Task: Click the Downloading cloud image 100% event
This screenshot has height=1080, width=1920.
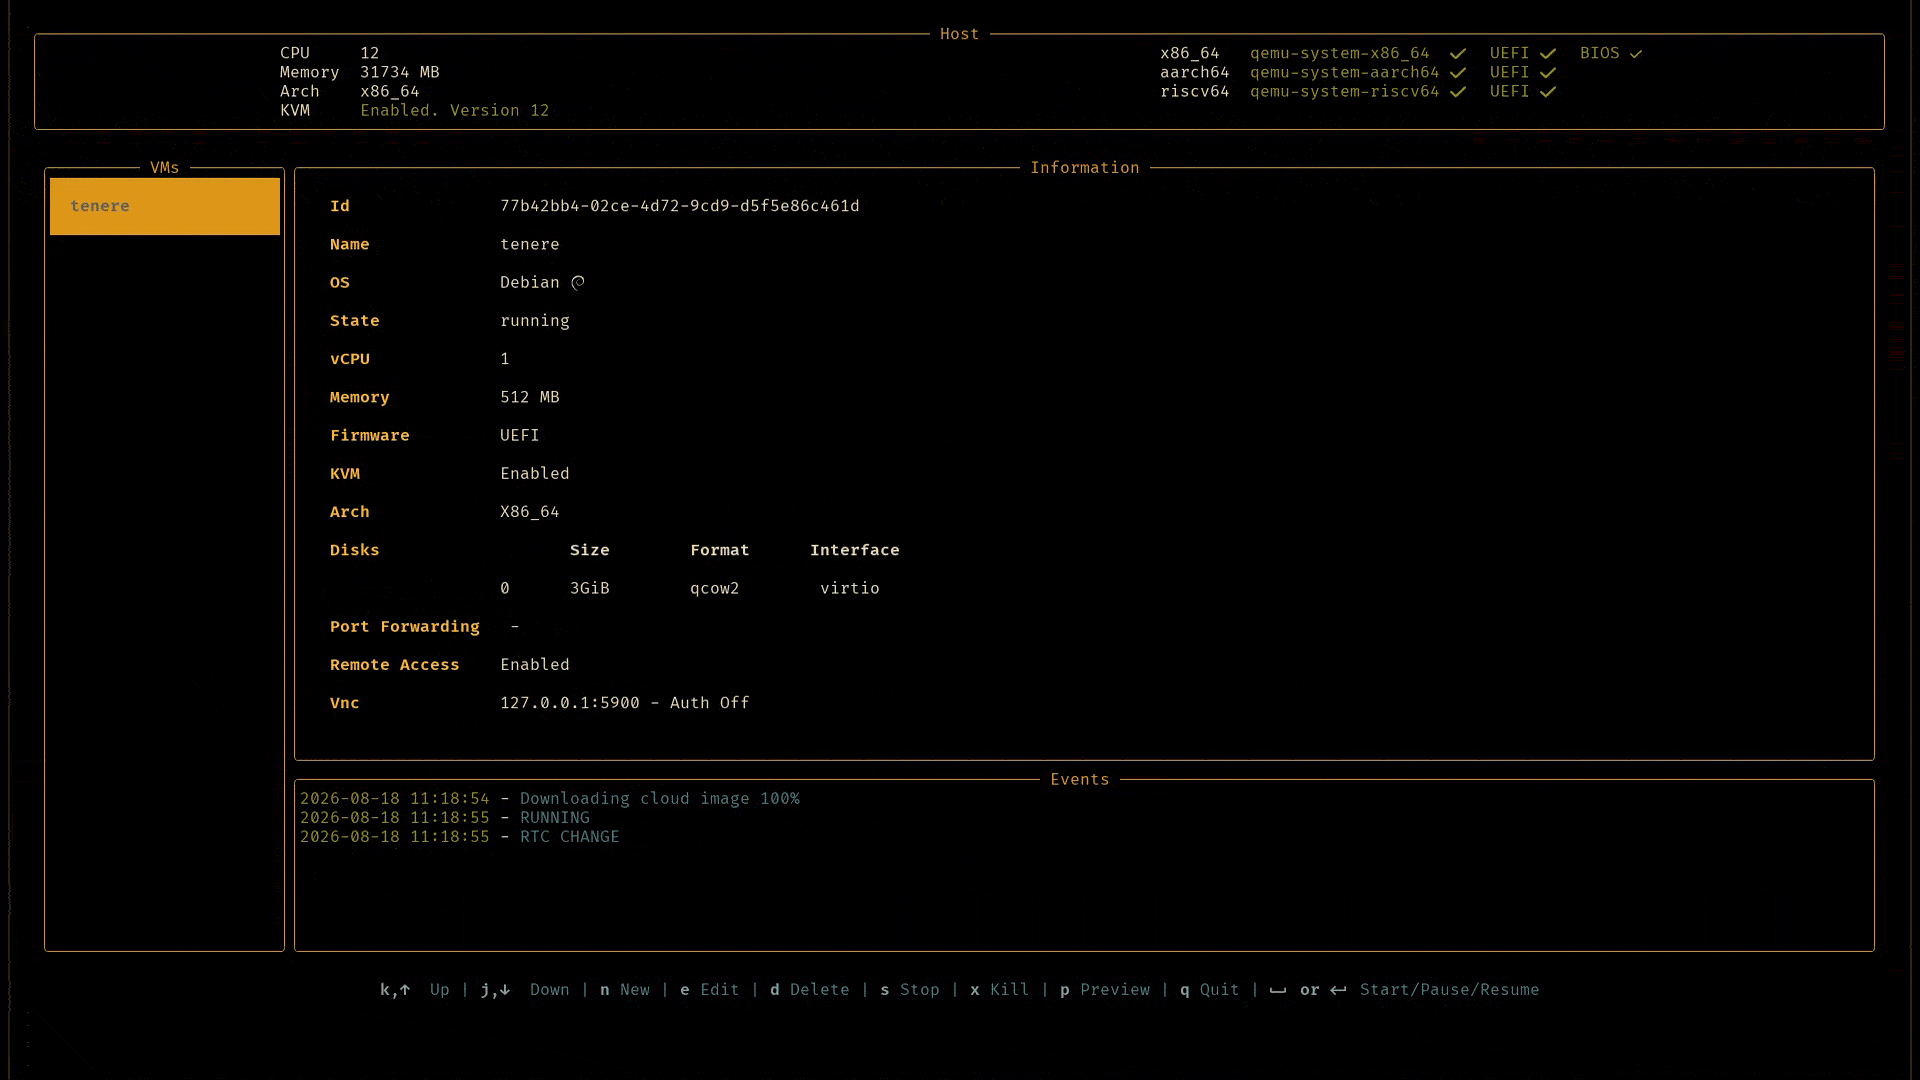Action: pos(660,799)
